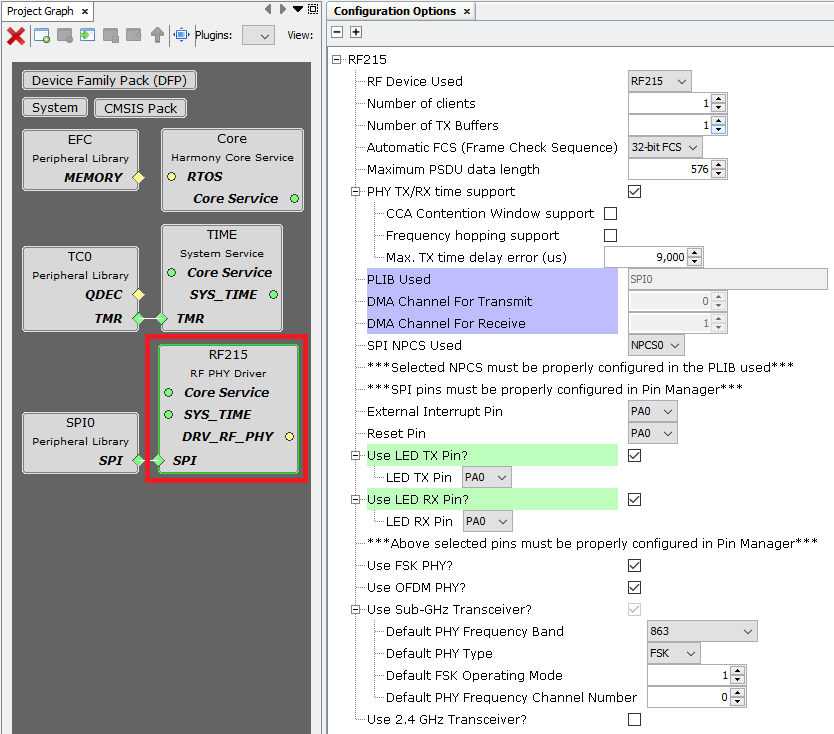Open the tab list down arrow
The height and width of the screenshot is (734, 834).
pos(298,9)
